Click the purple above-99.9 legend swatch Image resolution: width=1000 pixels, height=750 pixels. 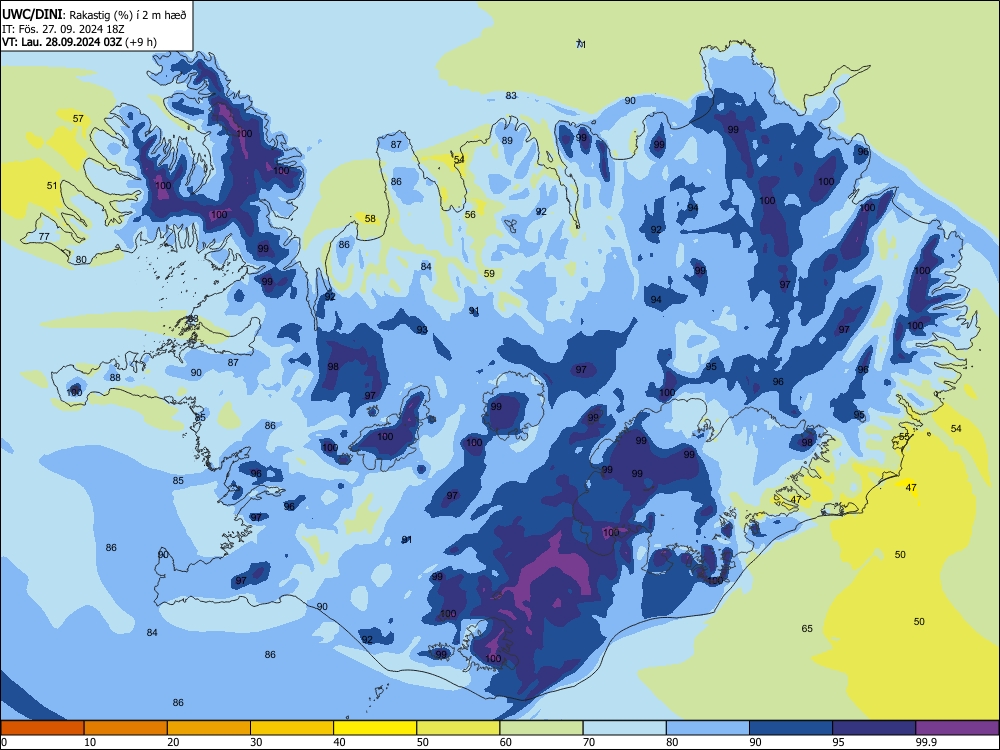[957, 728]
